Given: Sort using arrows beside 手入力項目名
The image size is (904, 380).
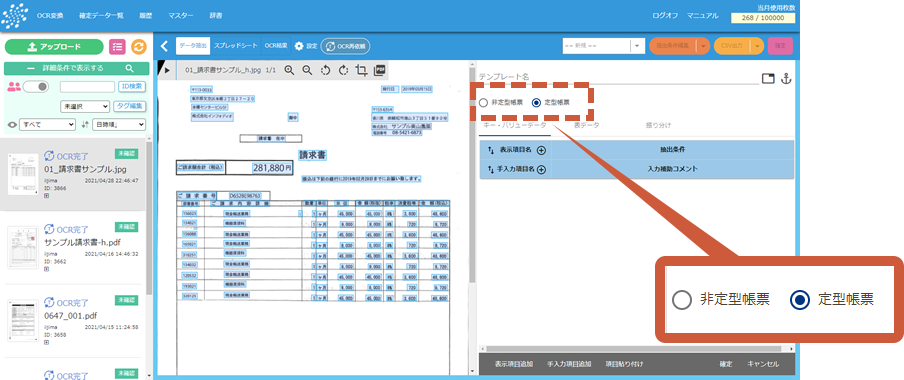Looking at the screenshot, I should 491,170.
